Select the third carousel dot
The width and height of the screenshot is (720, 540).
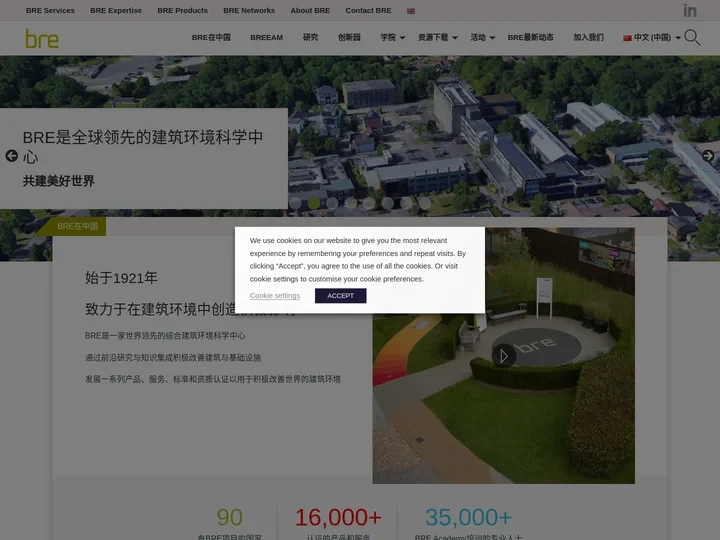tap(332, 202)
